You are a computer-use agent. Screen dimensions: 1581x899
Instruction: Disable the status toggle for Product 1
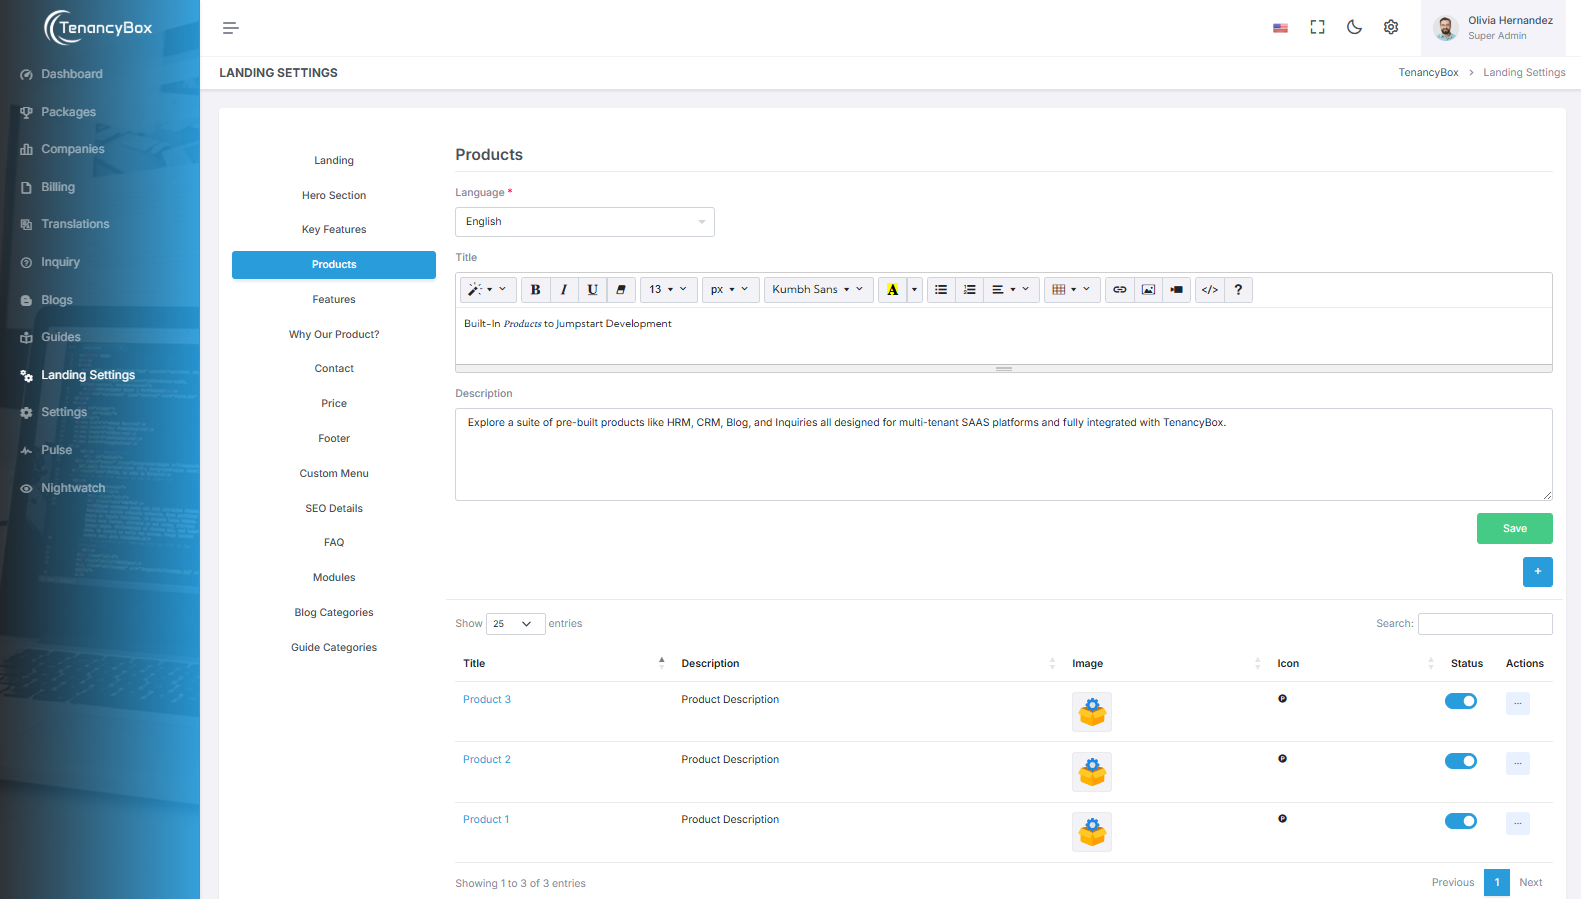pyautogui.click(x=1461, y=821)
